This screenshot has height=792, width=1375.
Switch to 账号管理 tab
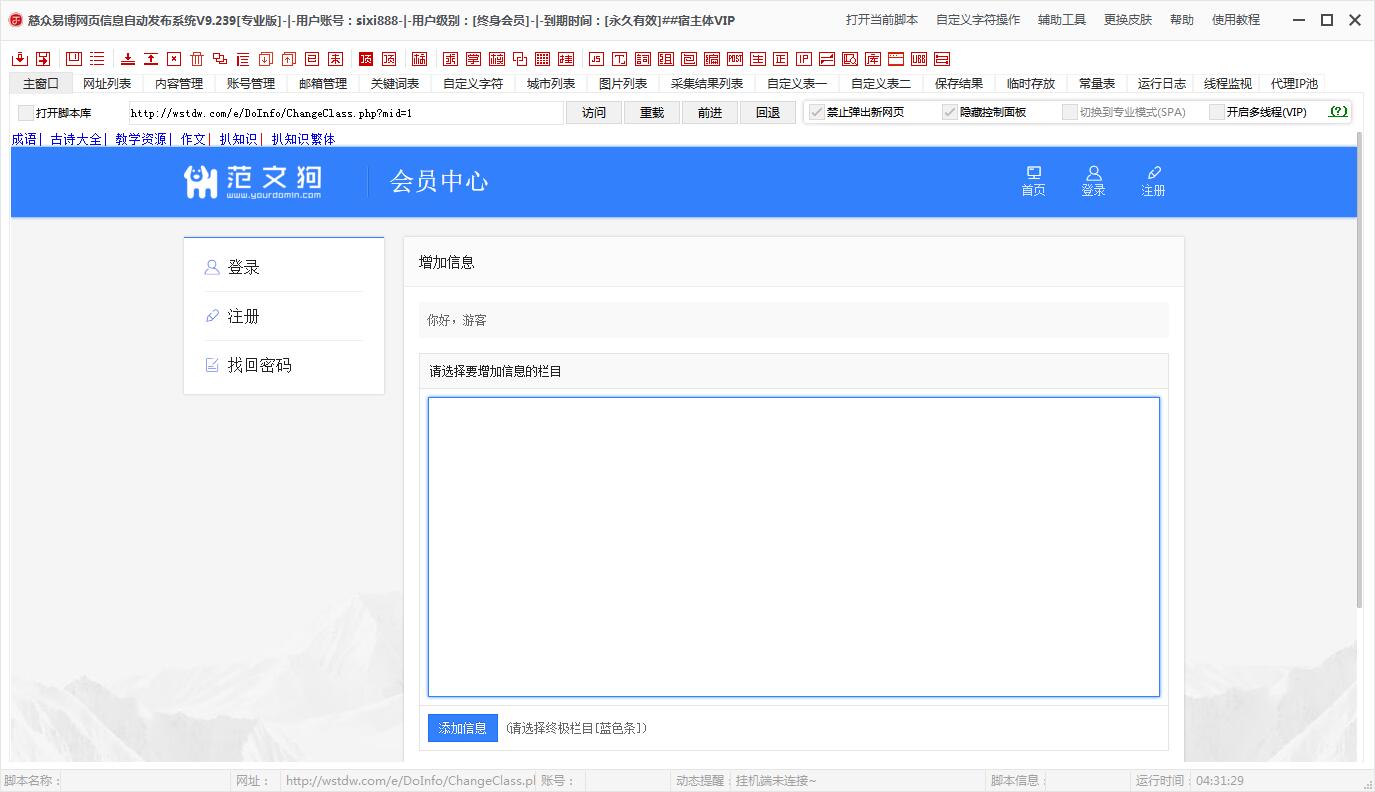[x=251, y=84]
